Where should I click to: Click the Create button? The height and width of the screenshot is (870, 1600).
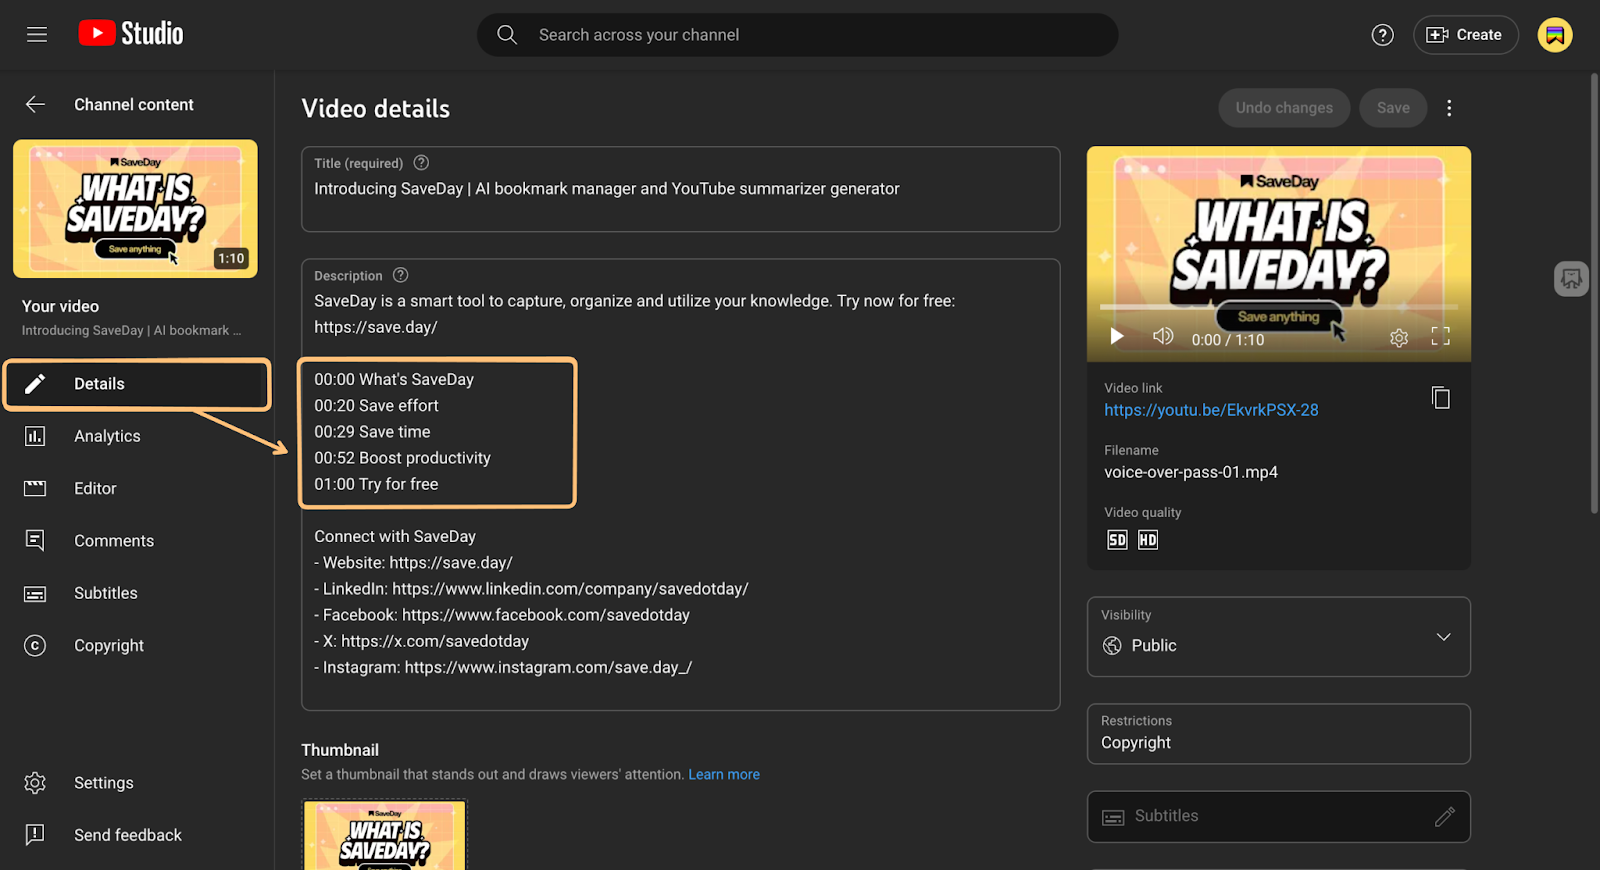coord(1465,35)
